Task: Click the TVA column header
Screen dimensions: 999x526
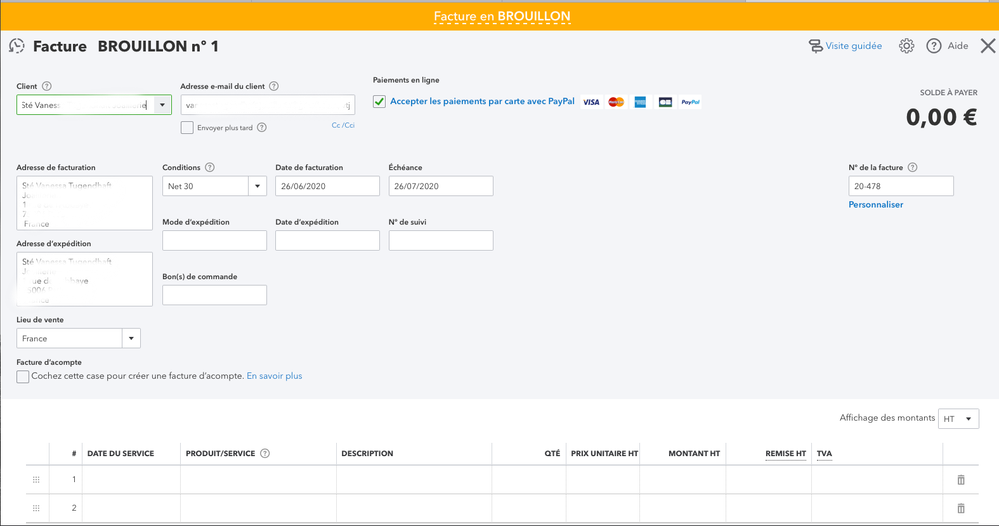Action: 824,453
